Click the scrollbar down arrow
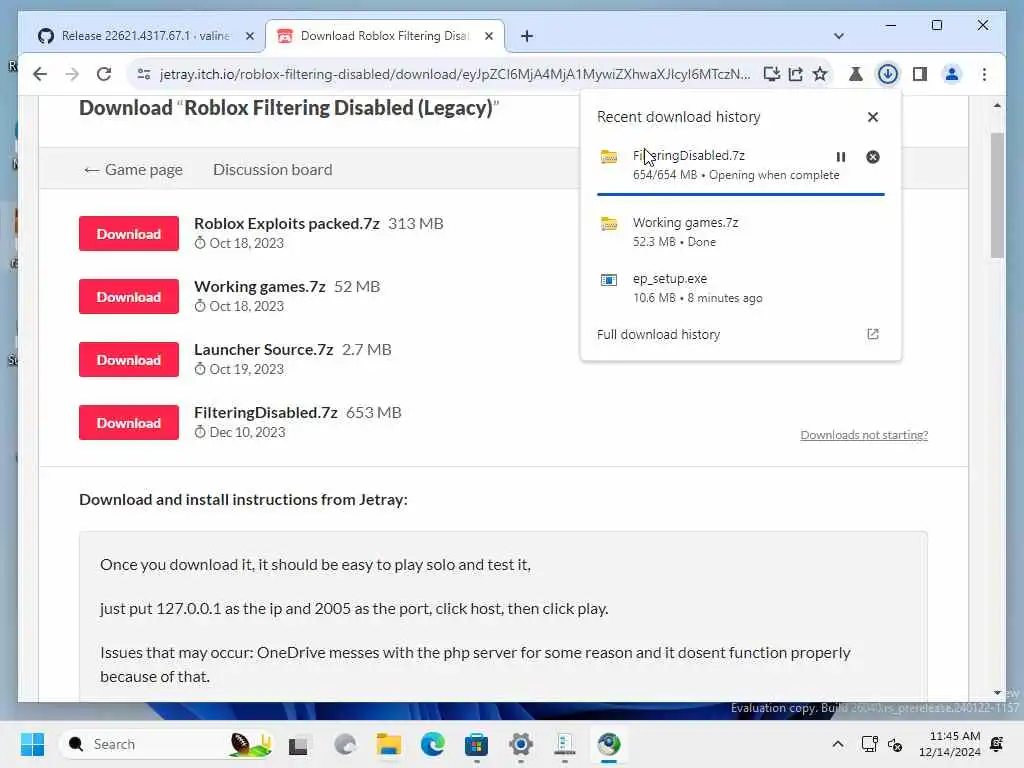This screenshot has height=768, width=1024. [x=997, y=692]
